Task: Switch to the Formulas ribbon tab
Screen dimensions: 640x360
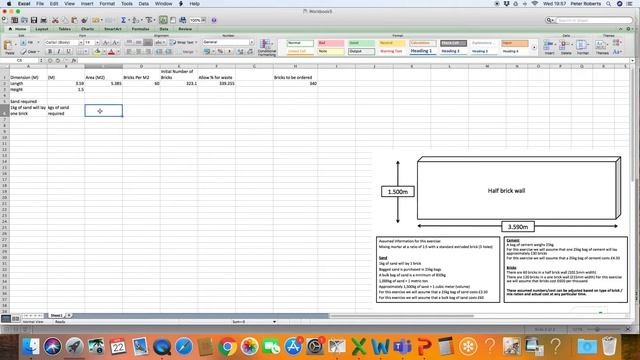Action: coord(140,29)
